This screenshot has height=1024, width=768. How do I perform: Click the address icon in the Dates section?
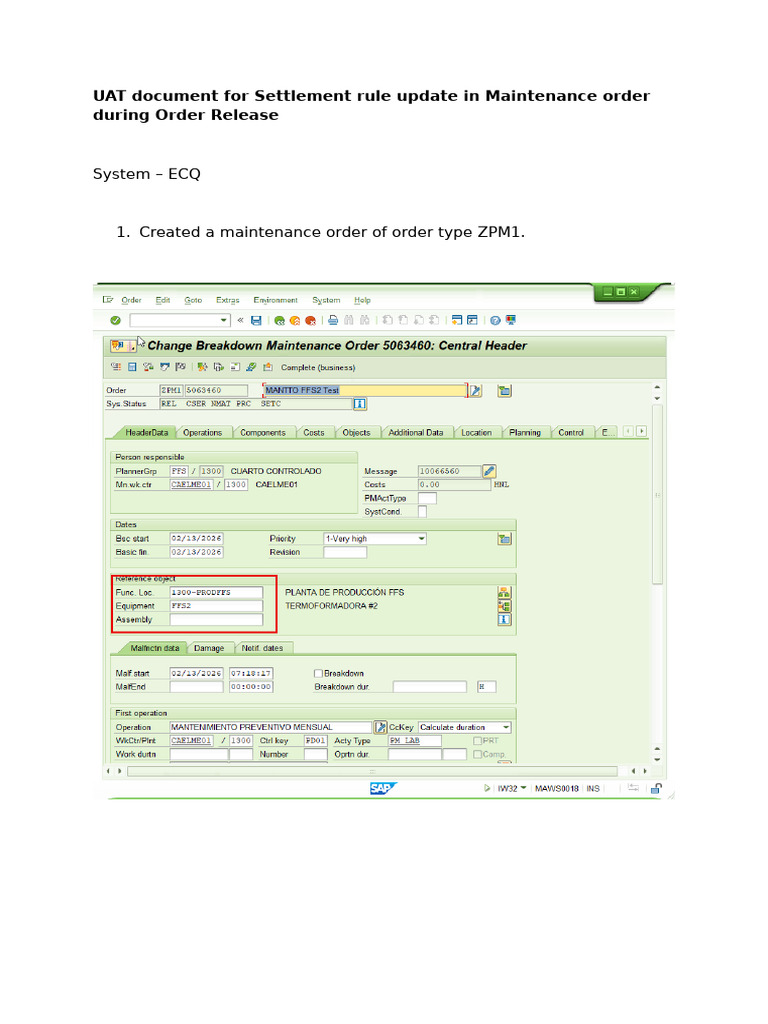(x=505, y=539)
